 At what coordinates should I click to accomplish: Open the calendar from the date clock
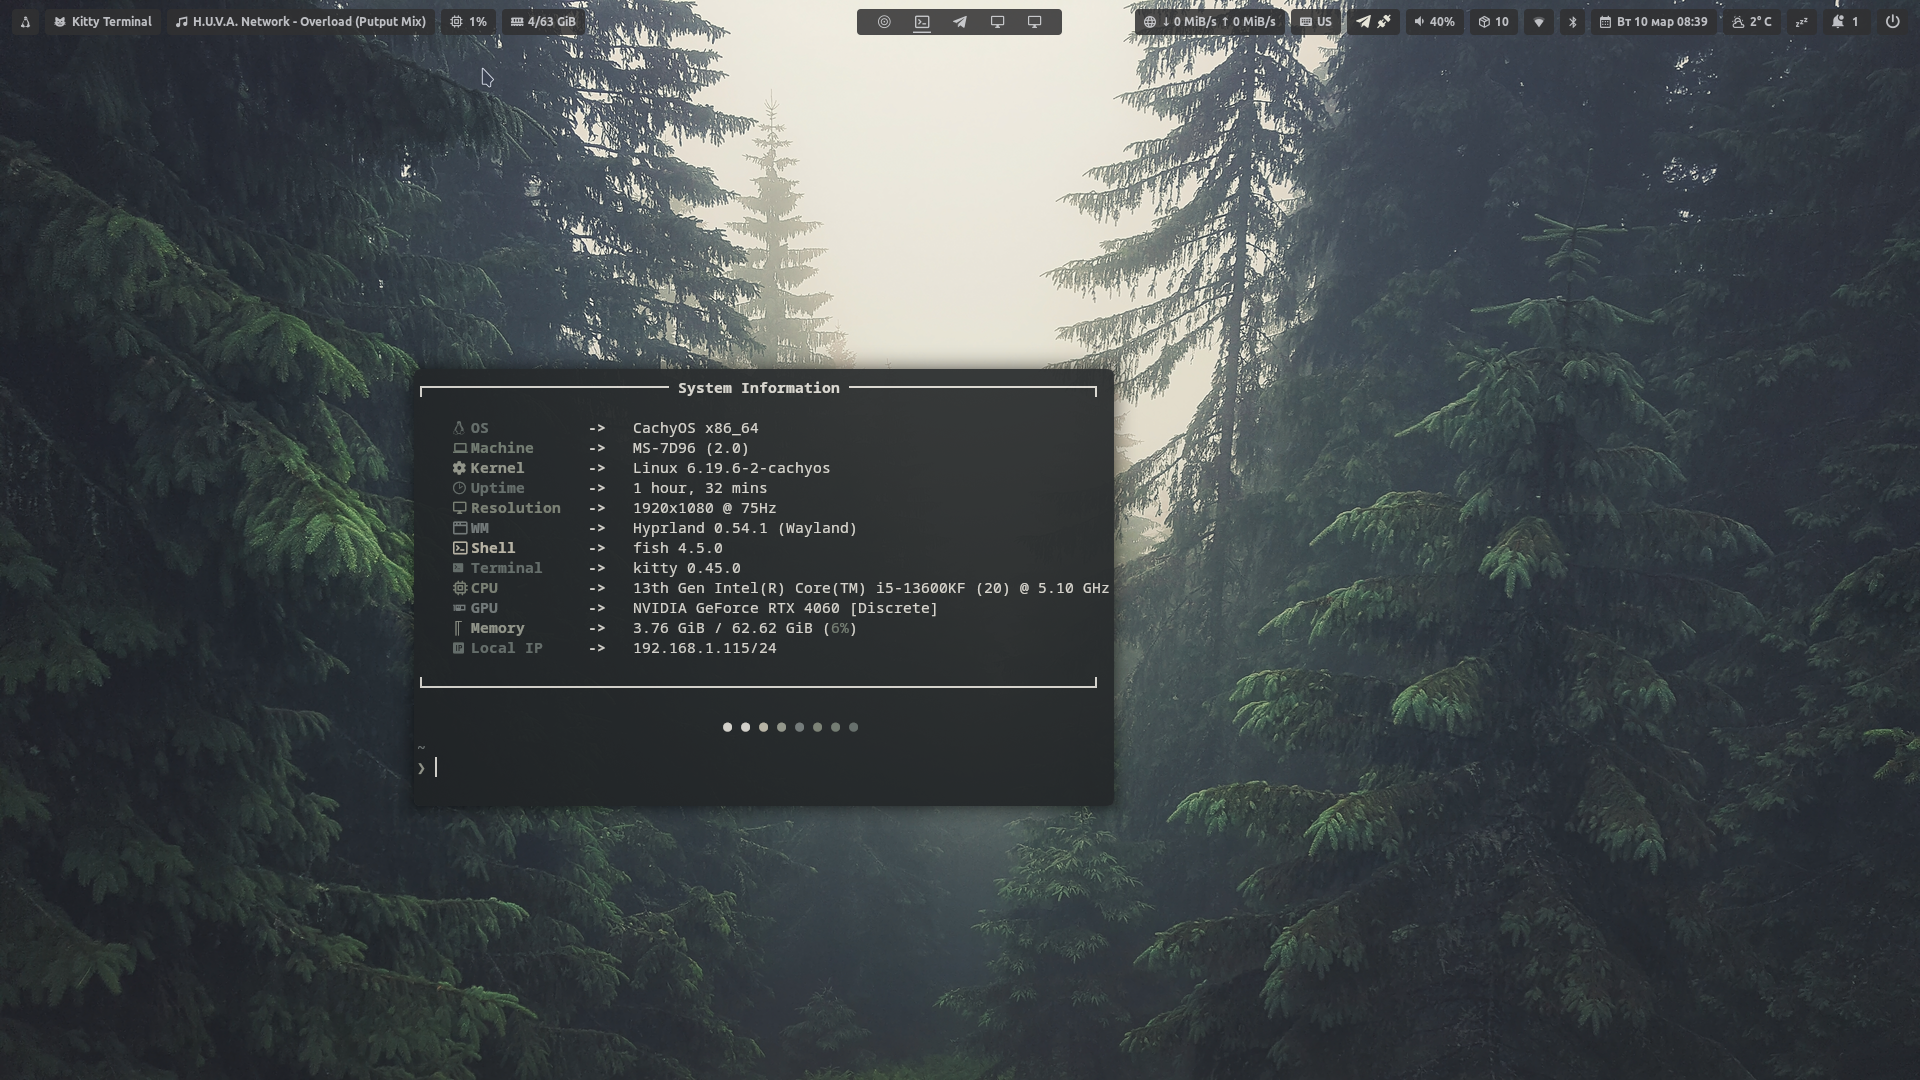[x=1653, y=21]
